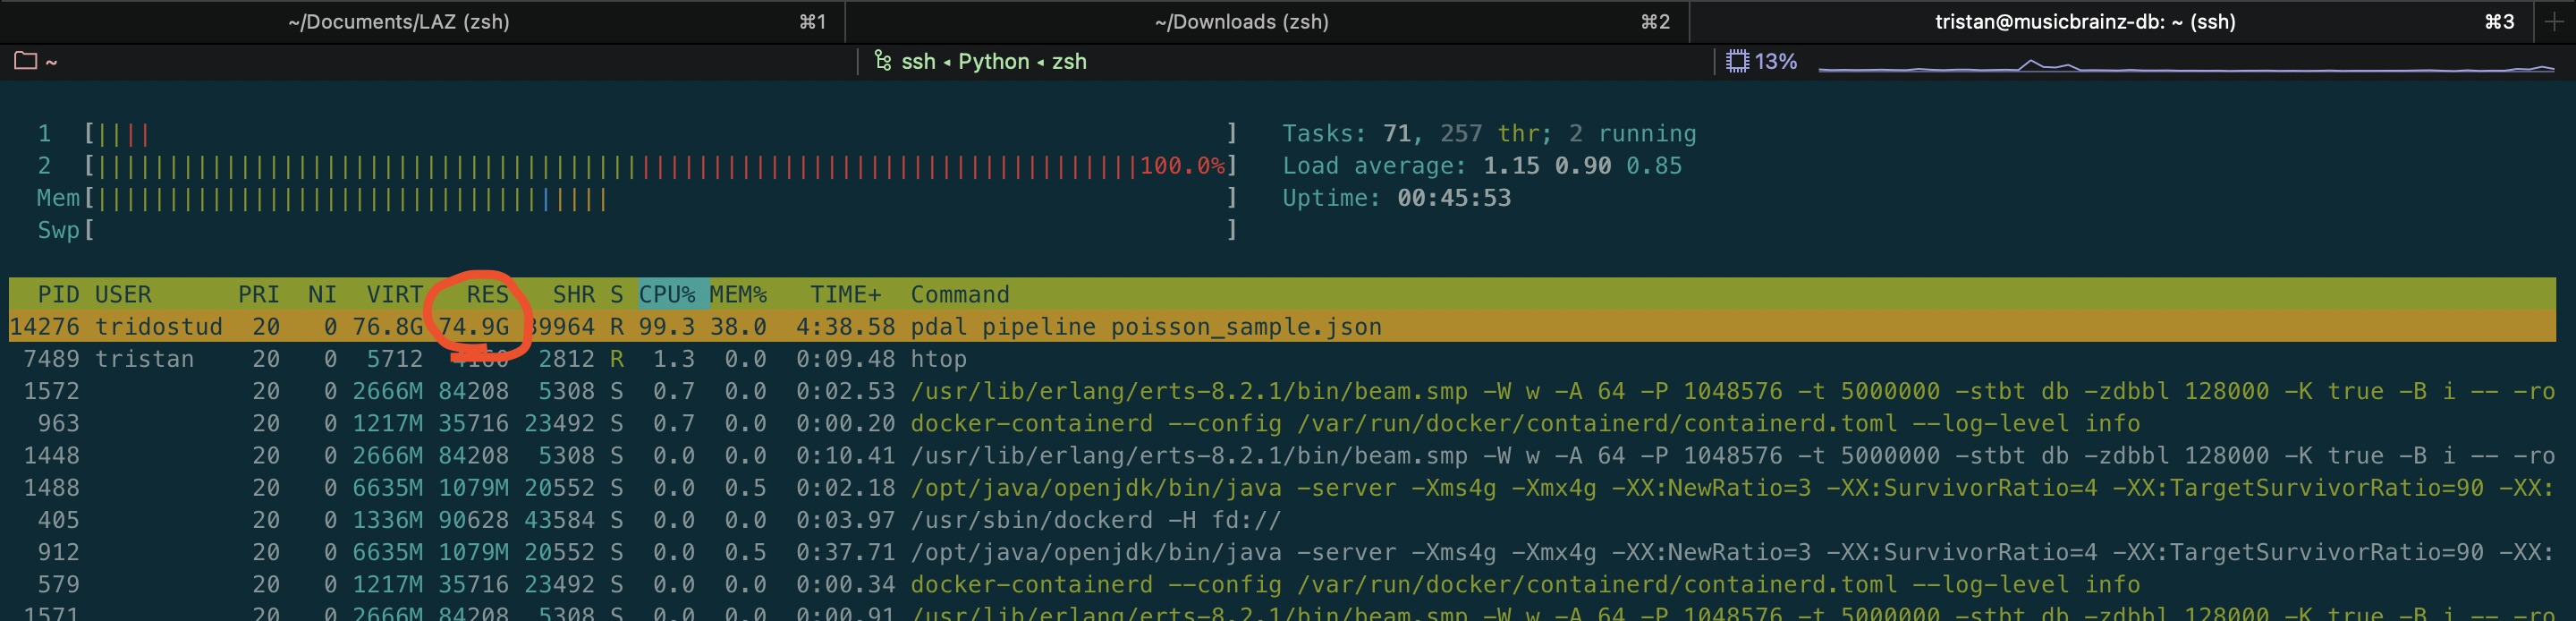Select the tristan@musicbrainz-db ssh tab
Screen dimensions: 2576x621
(2084, 22)
